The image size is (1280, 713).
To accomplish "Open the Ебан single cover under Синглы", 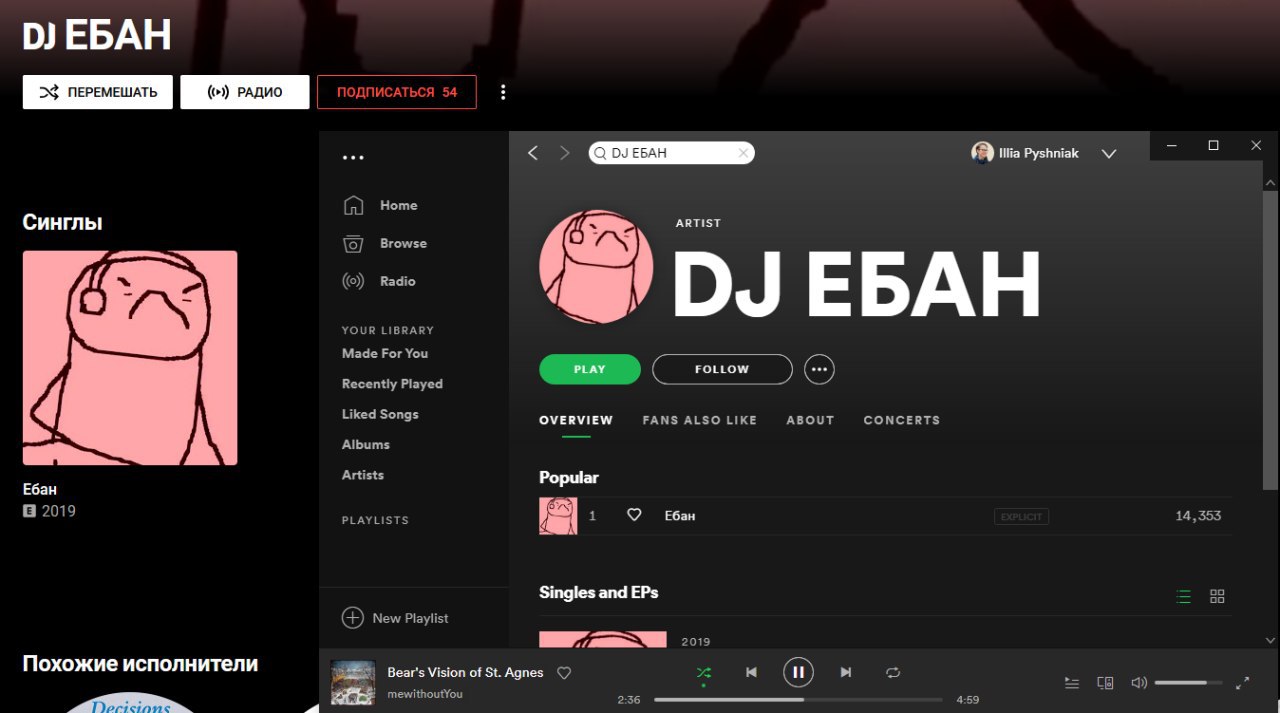I will [x=130, y=358].
